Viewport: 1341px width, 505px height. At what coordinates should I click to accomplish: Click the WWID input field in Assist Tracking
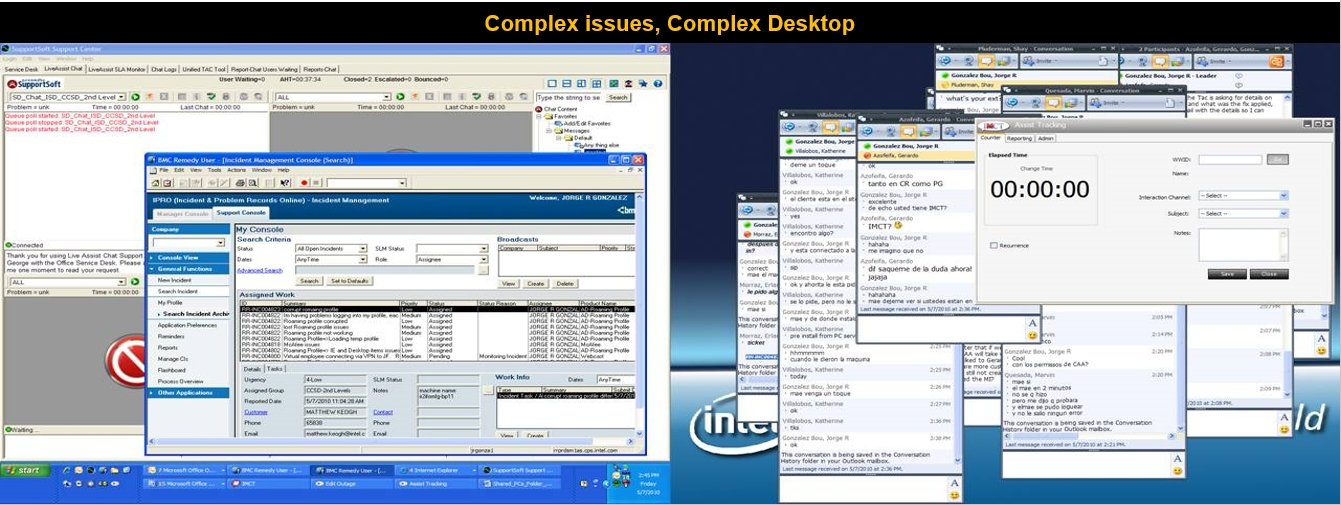(x=1230, y=159)
